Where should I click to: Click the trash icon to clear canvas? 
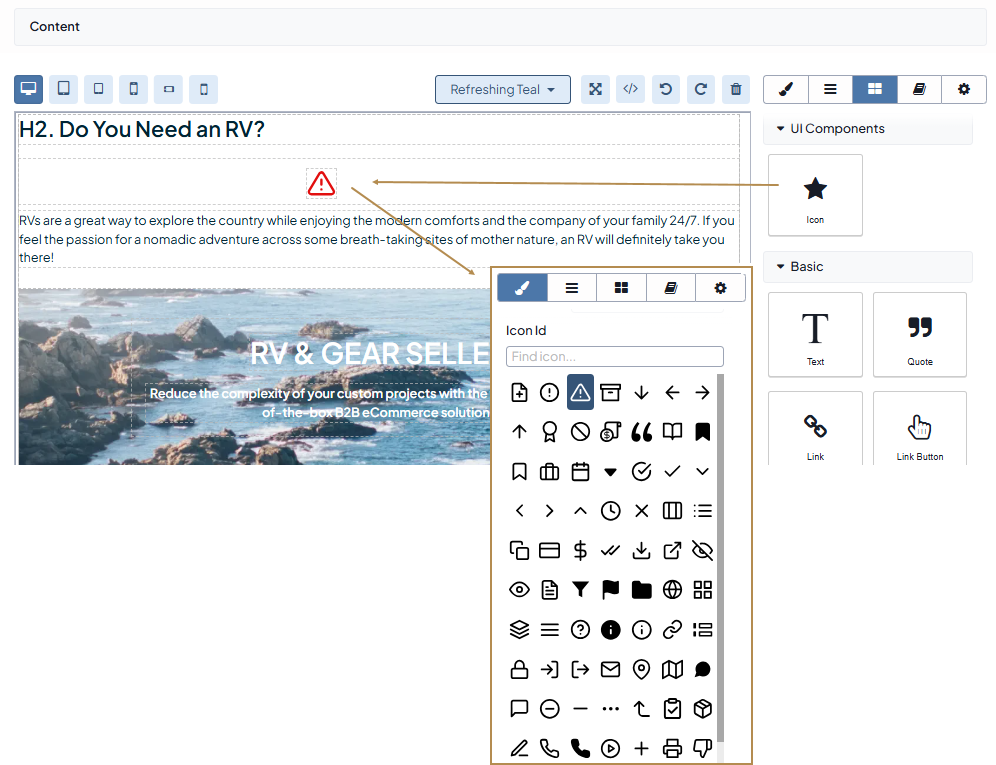[x=736, y=89]
